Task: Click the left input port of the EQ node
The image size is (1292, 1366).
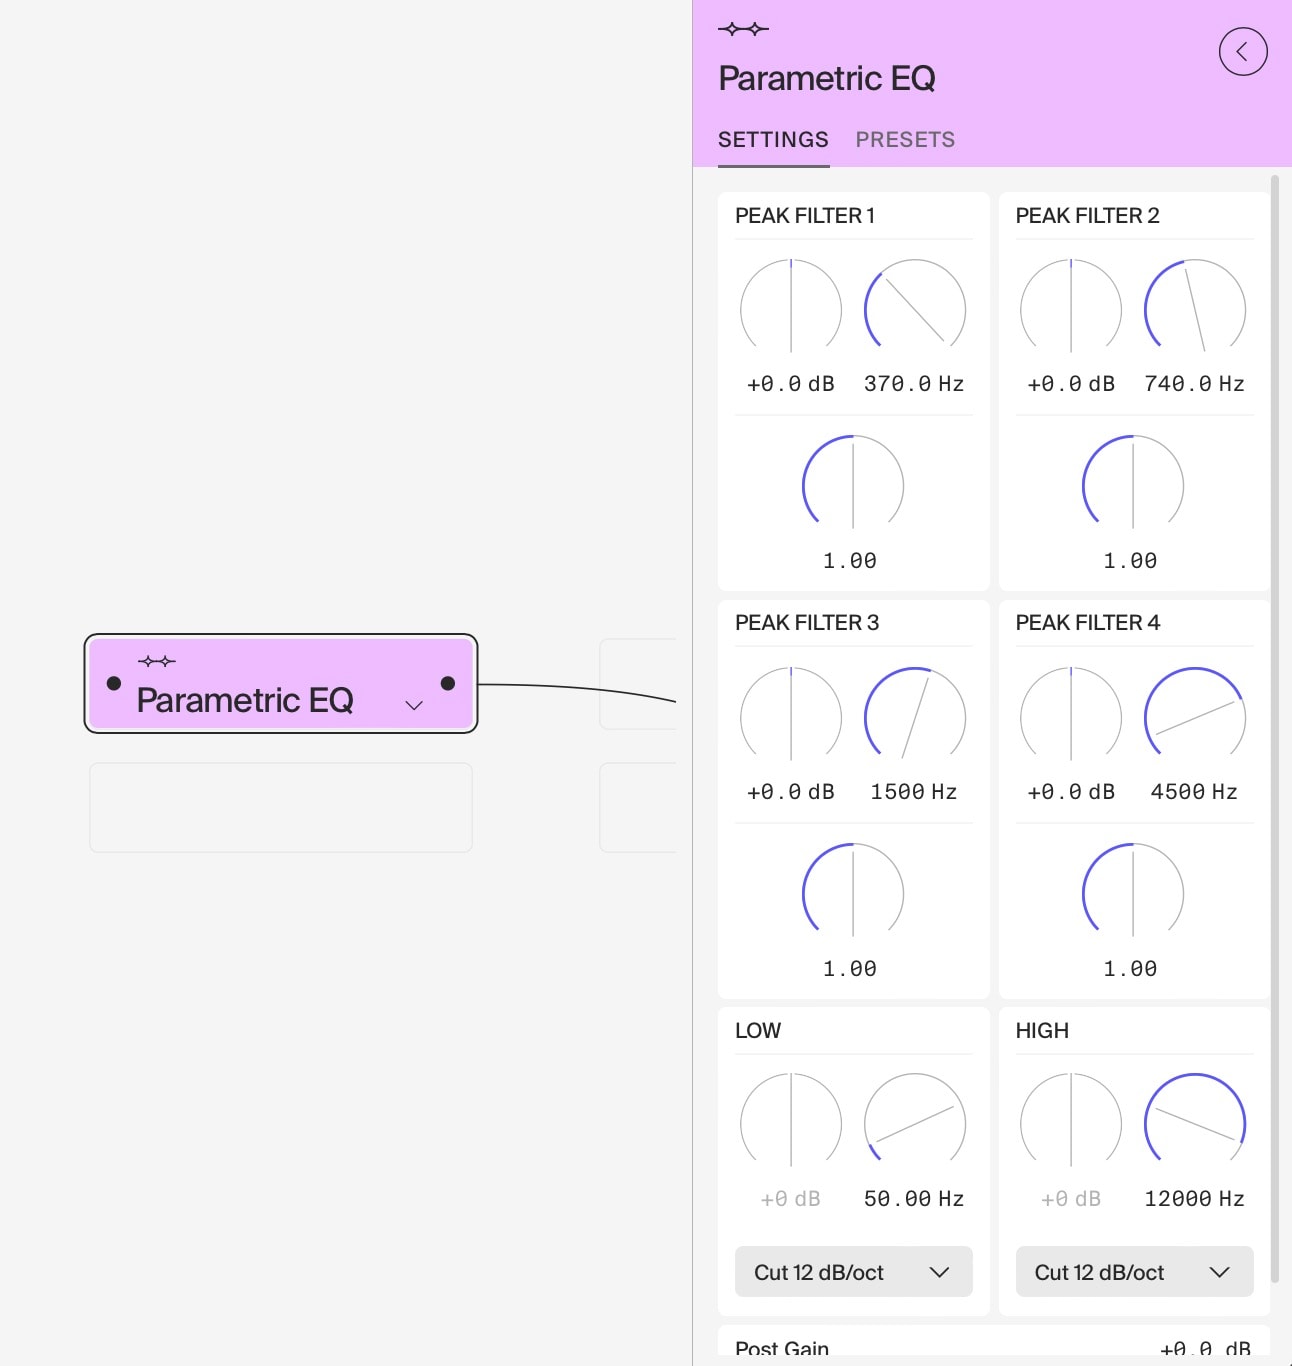Action: point(114,684)
